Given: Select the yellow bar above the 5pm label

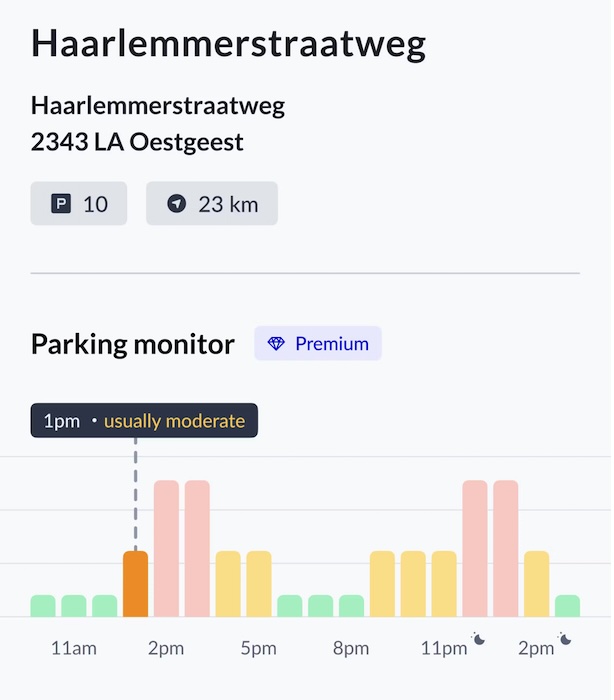Looking at the screenshot, I should [259, 584].
